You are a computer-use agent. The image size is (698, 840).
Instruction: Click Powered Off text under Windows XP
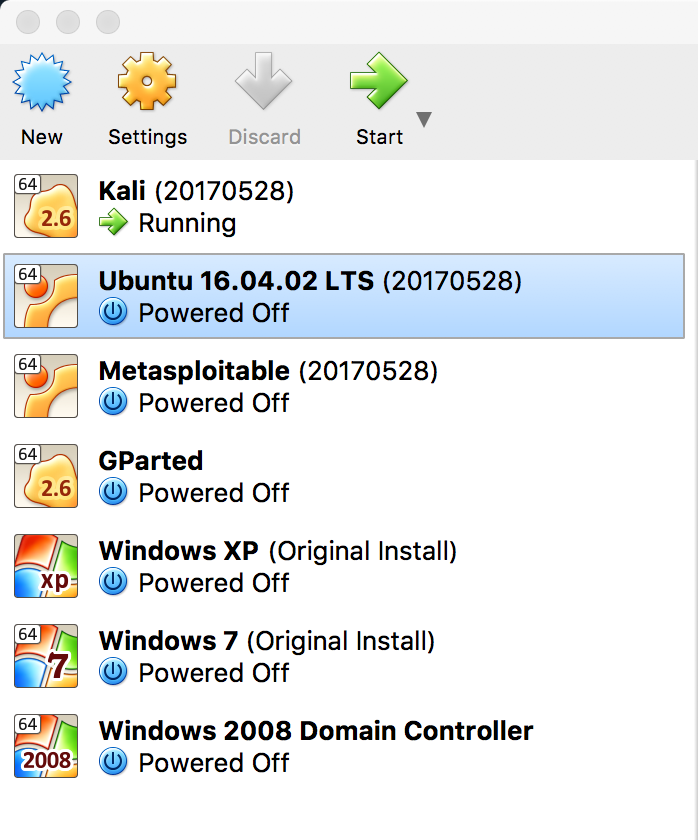[214, 583]
